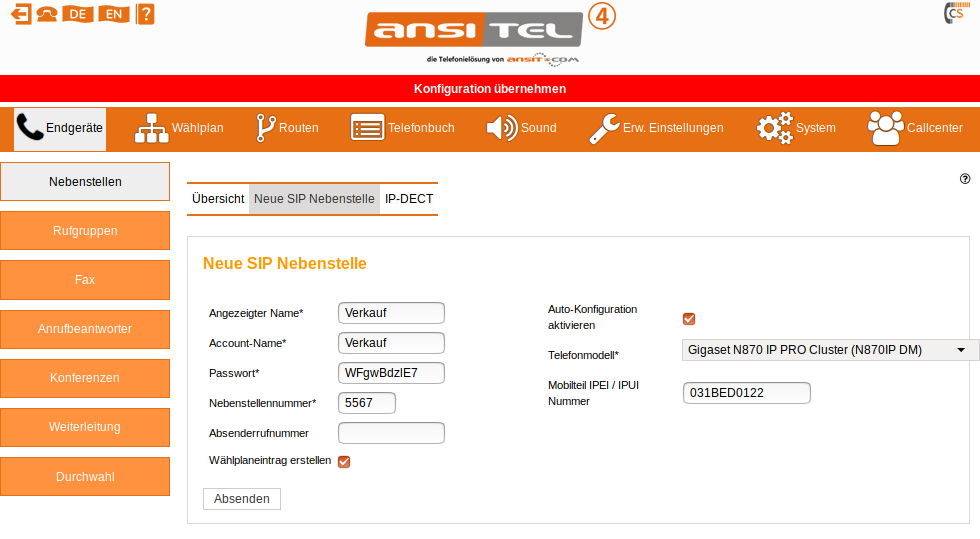Expand the Telefonmodell dropdown
The image size is (980, 539).
point(829,350)
